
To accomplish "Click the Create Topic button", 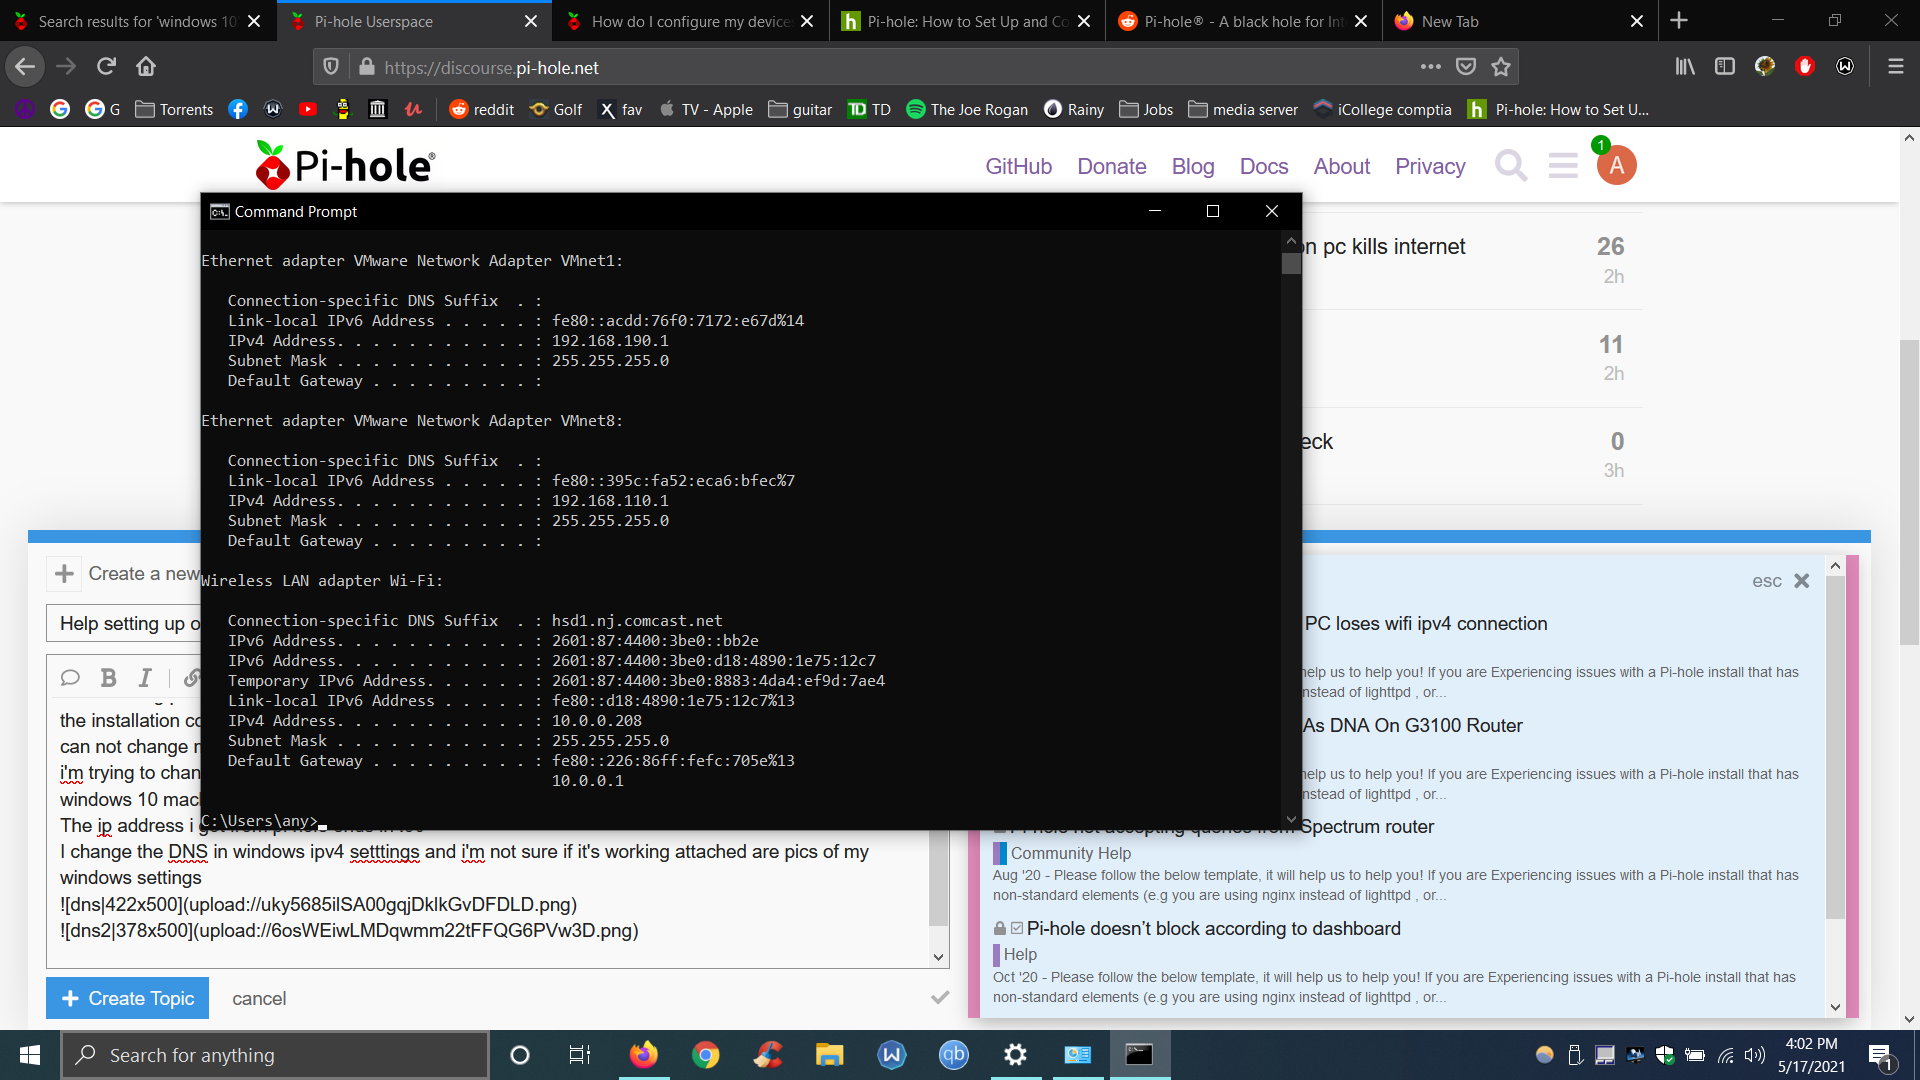I will point(127,998).
